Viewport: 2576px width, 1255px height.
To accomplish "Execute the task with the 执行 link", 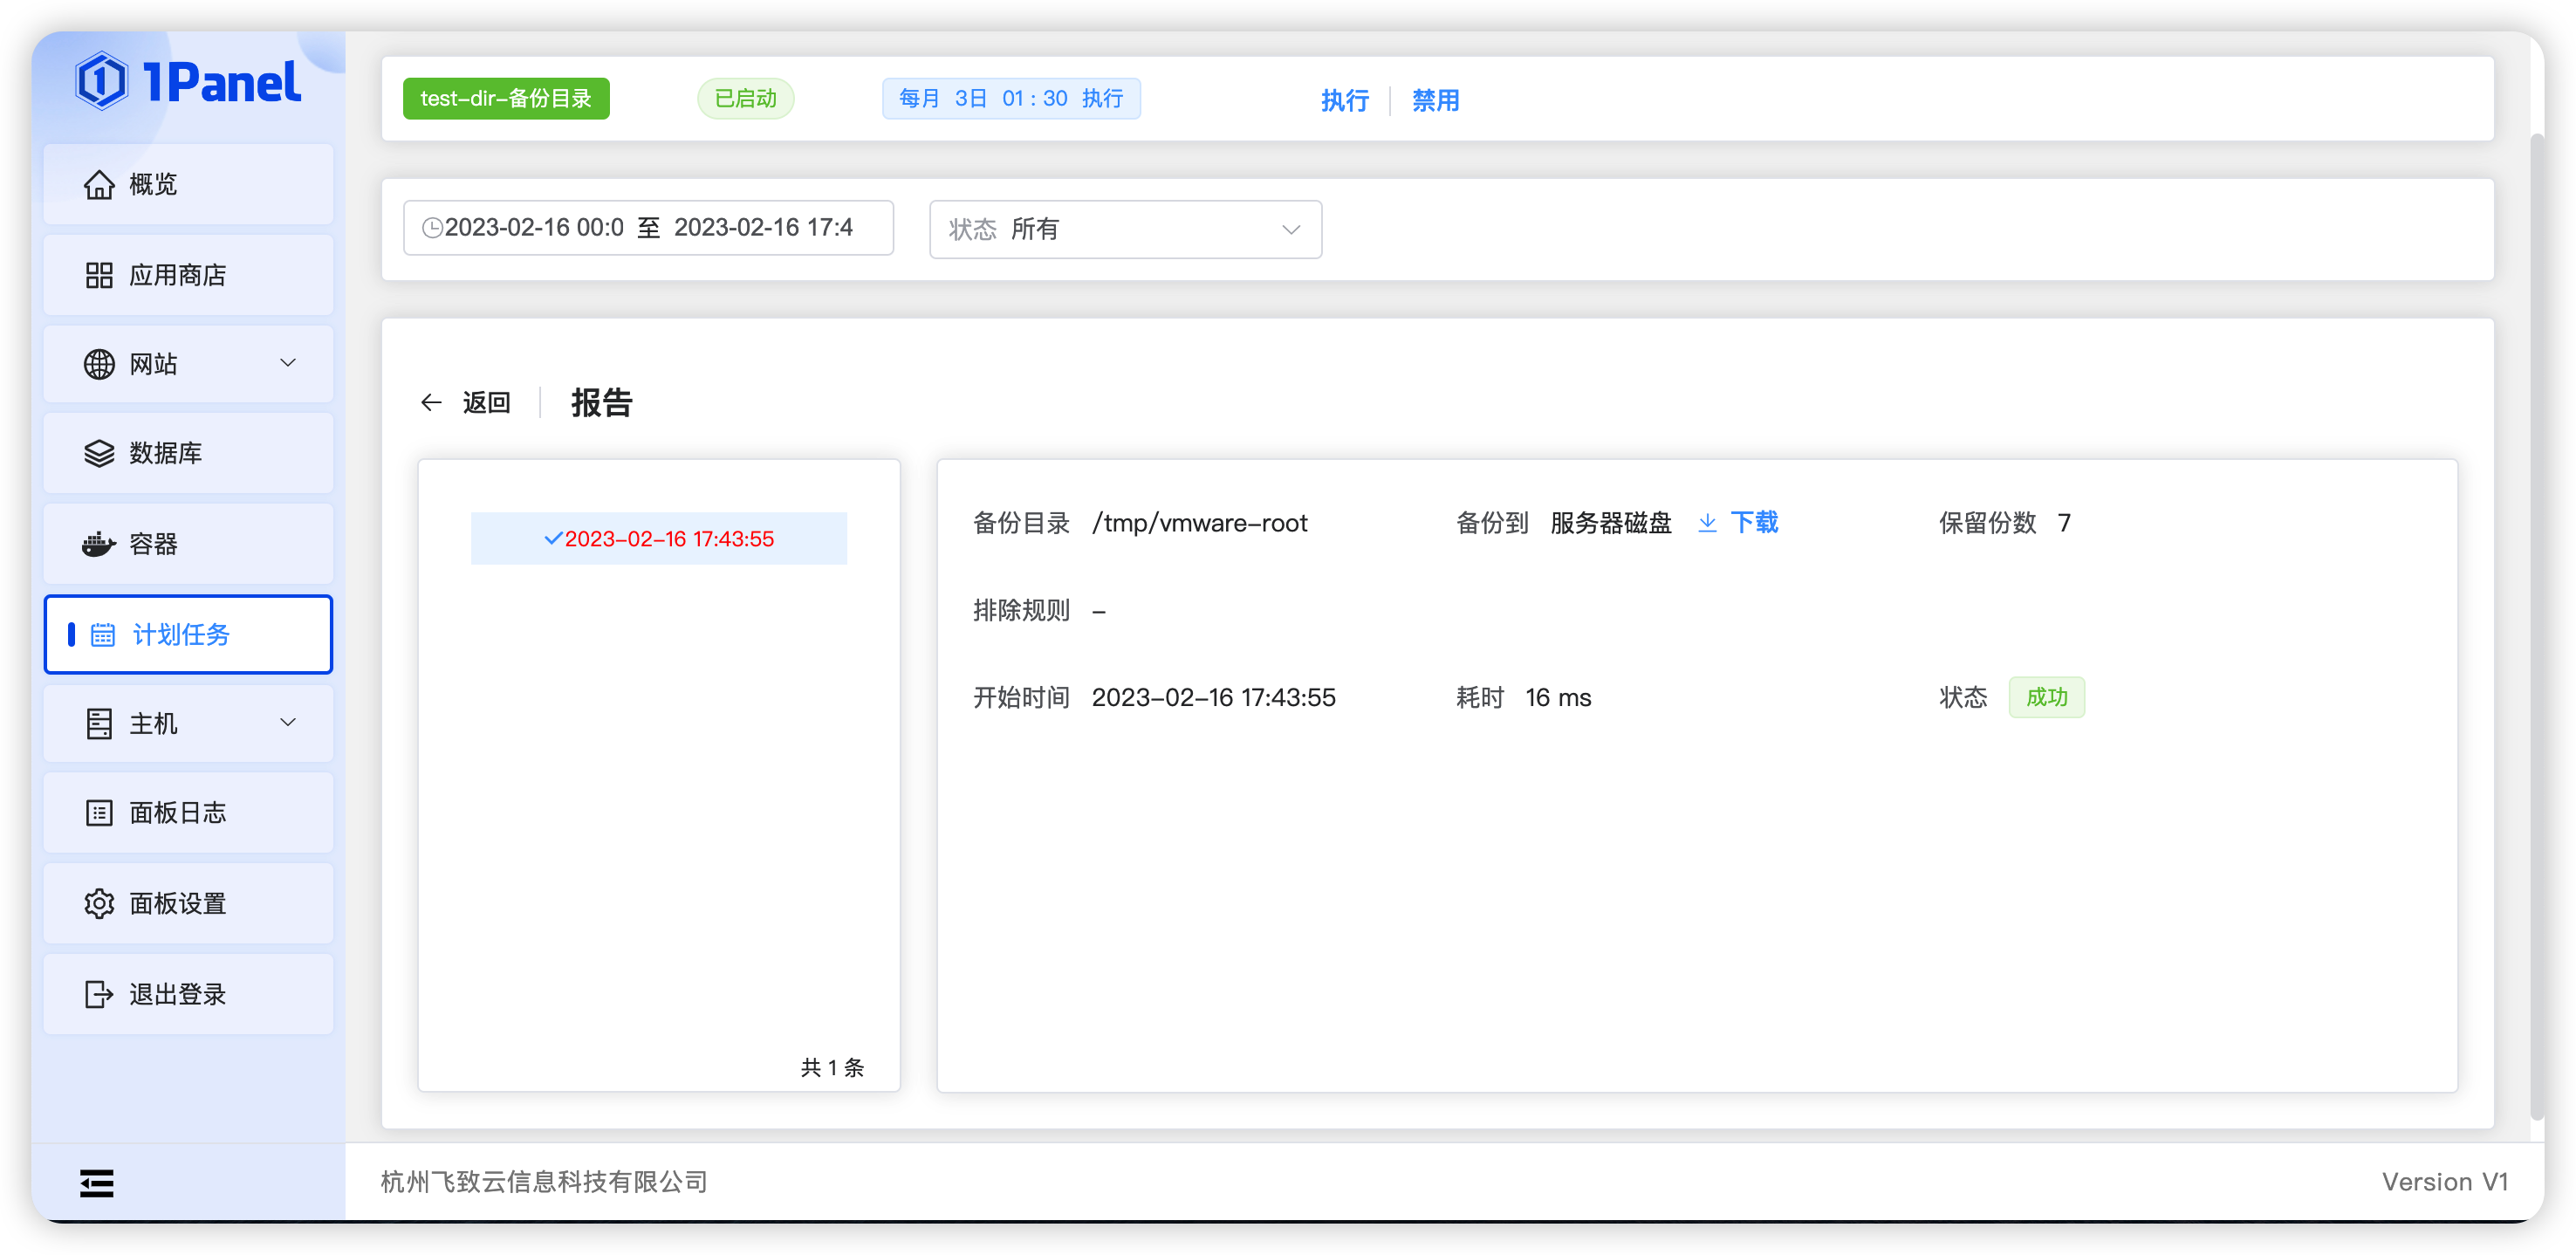I will pos(1344,100).
